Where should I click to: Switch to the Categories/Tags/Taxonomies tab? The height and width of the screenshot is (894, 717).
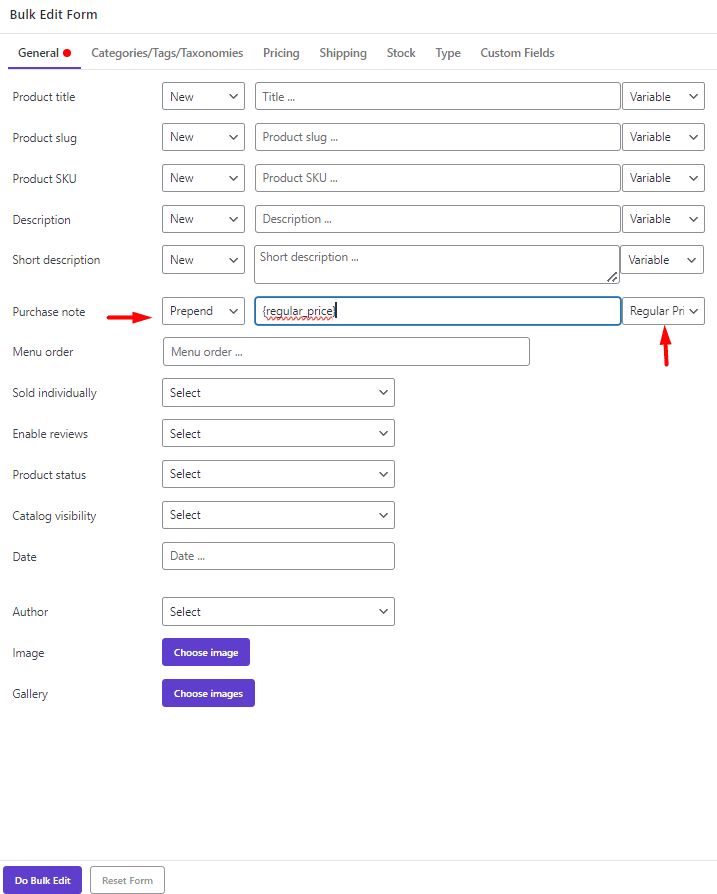click(x=167, y=53)
